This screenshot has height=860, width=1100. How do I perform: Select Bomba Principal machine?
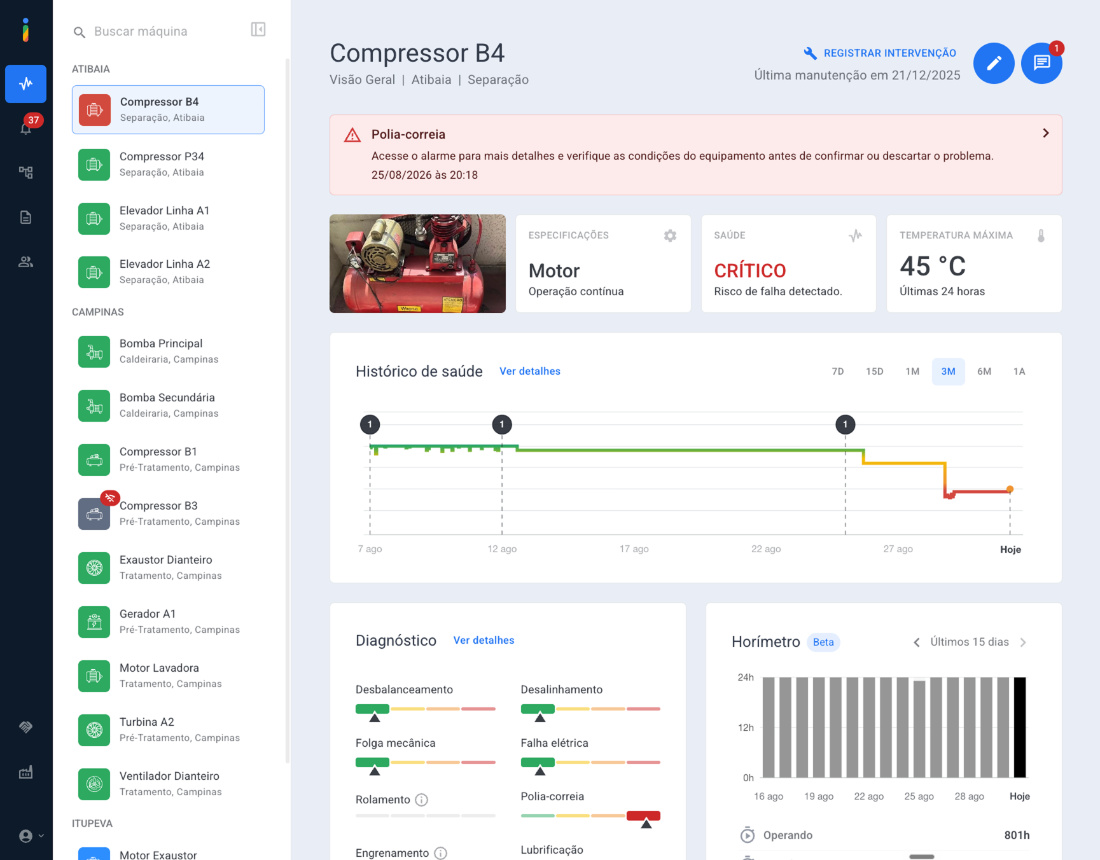(168, 351)
